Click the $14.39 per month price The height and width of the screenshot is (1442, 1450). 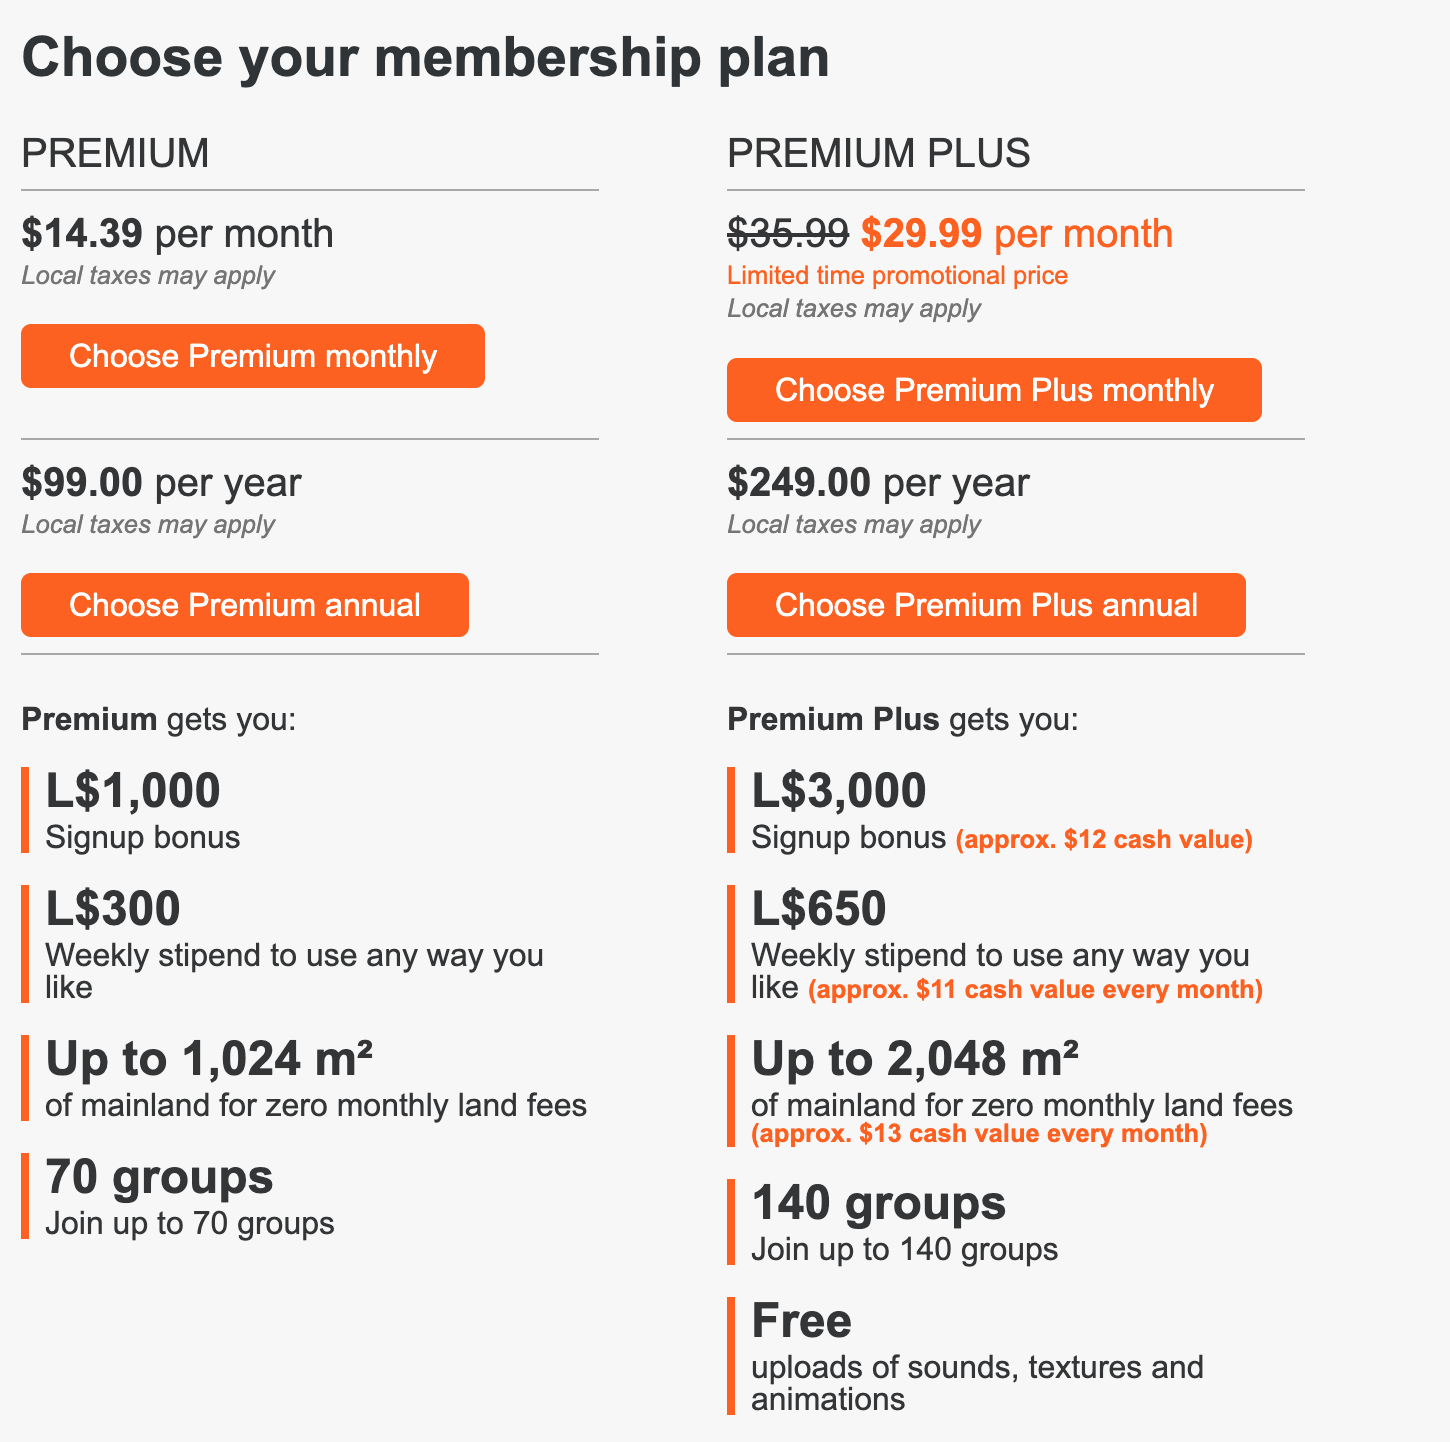(177, 233)
